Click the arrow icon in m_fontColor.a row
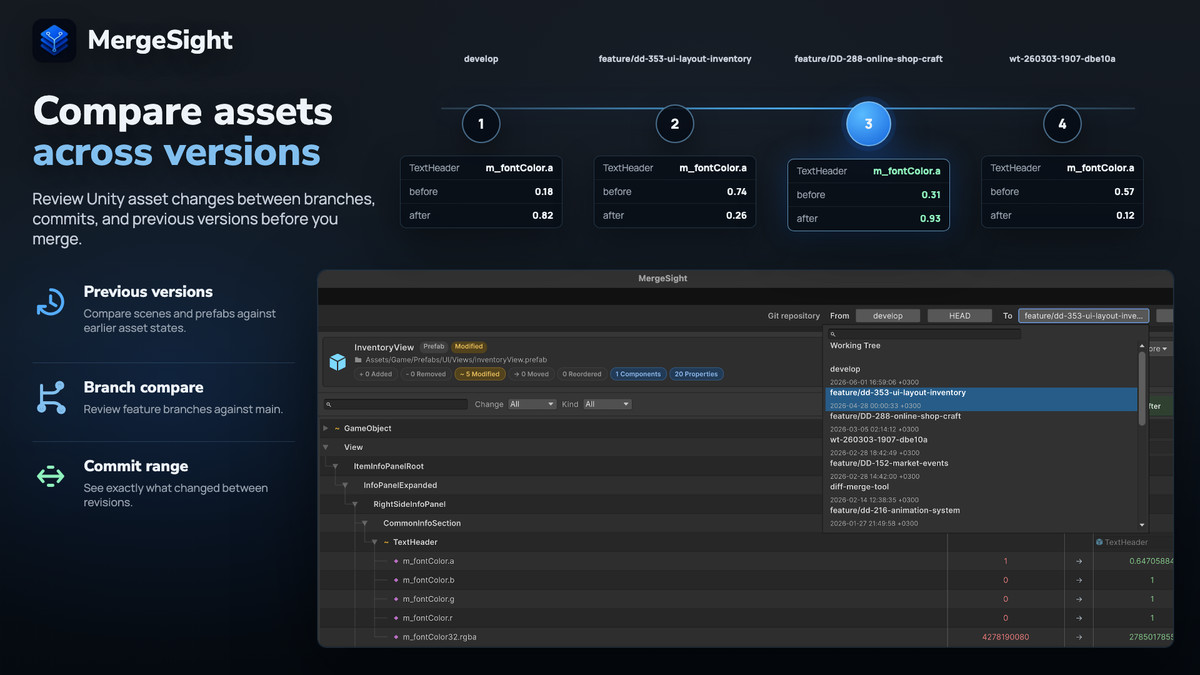This screenshot has width=1200, height=675. 1079,561
